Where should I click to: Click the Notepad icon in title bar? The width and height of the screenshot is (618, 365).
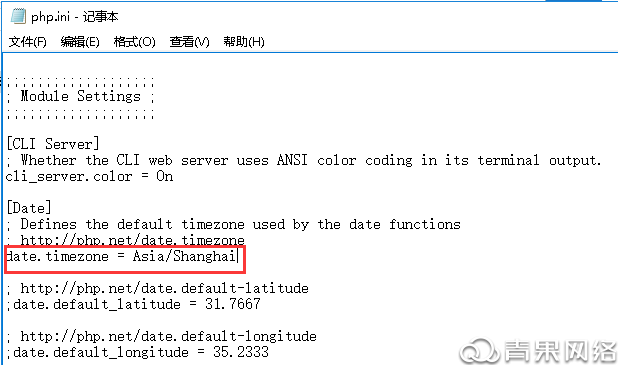[18, 16]
